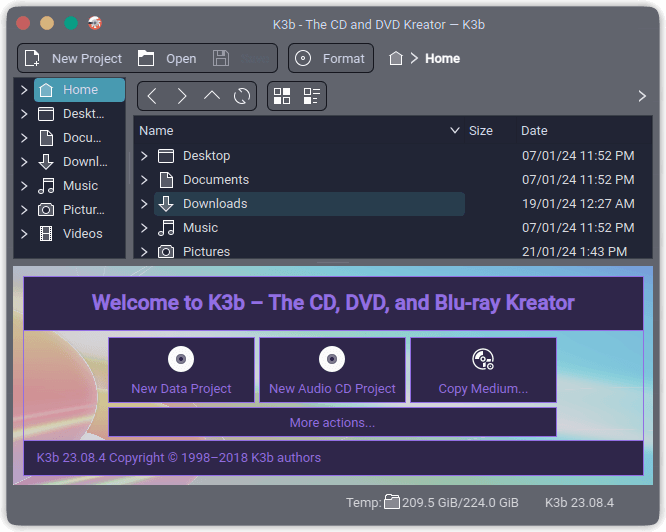666x532 pixels.
Task: Click the Music note icon in list
Action: tap(166, 228)
